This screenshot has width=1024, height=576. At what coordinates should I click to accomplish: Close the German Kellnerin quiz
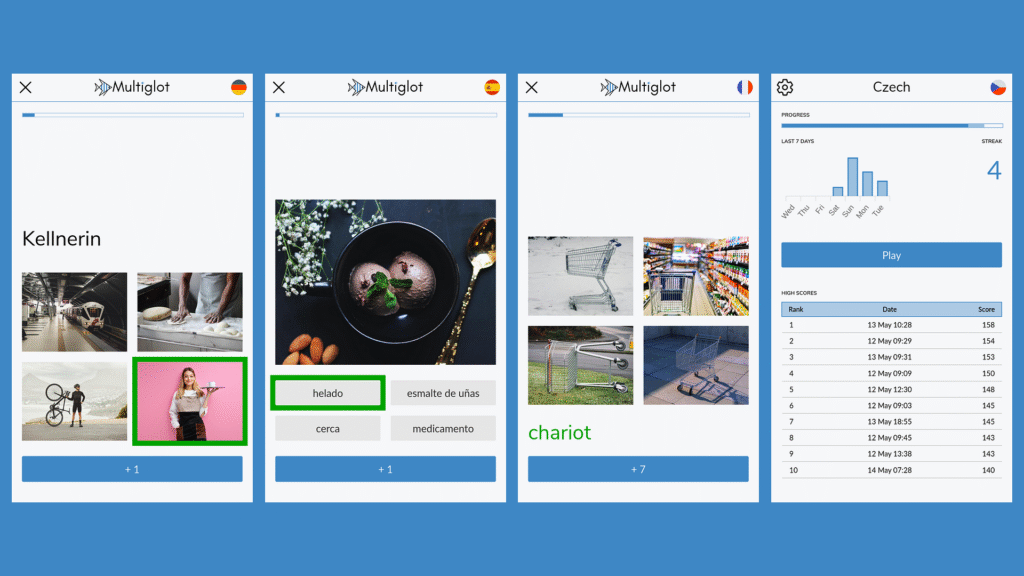(x=25, y=87)
